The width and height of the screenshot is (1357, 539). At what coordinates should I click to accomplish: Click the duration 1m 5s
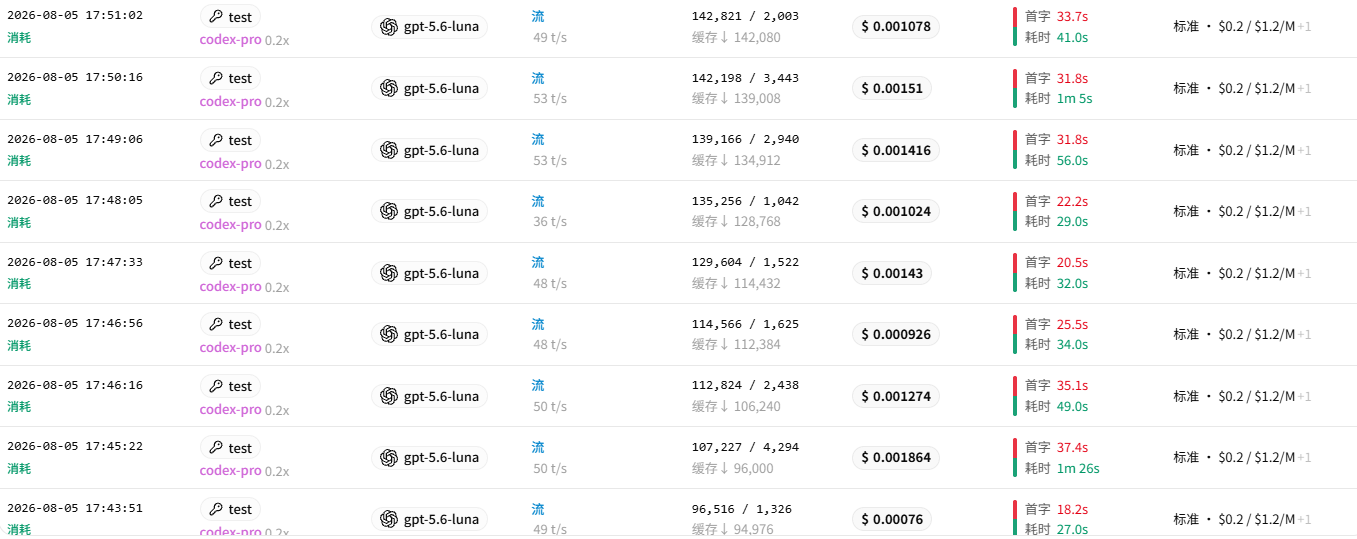click(1074, 98)
